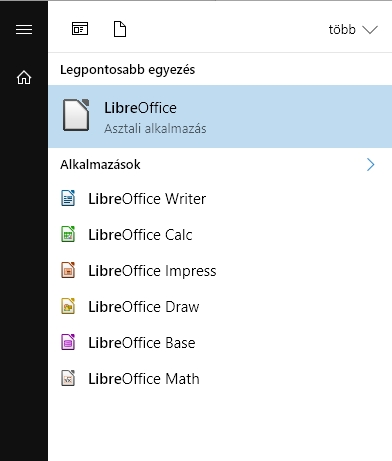Click the LibreOffice Writer icon
This screenshot has height=461, width=392.
68,198
